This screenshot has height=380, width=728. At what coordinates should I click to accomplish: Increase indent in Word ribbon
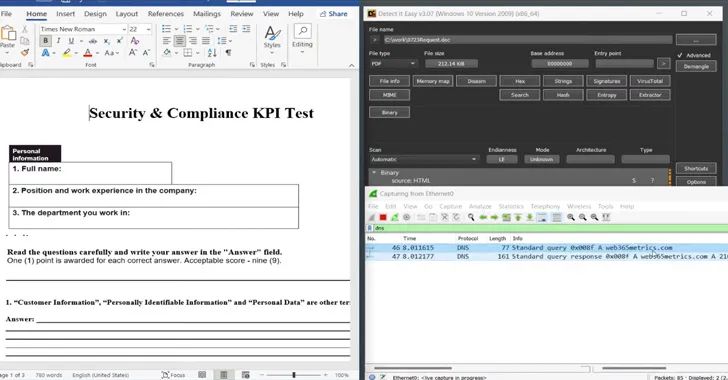pyautogui.click(x=246, y=29)
